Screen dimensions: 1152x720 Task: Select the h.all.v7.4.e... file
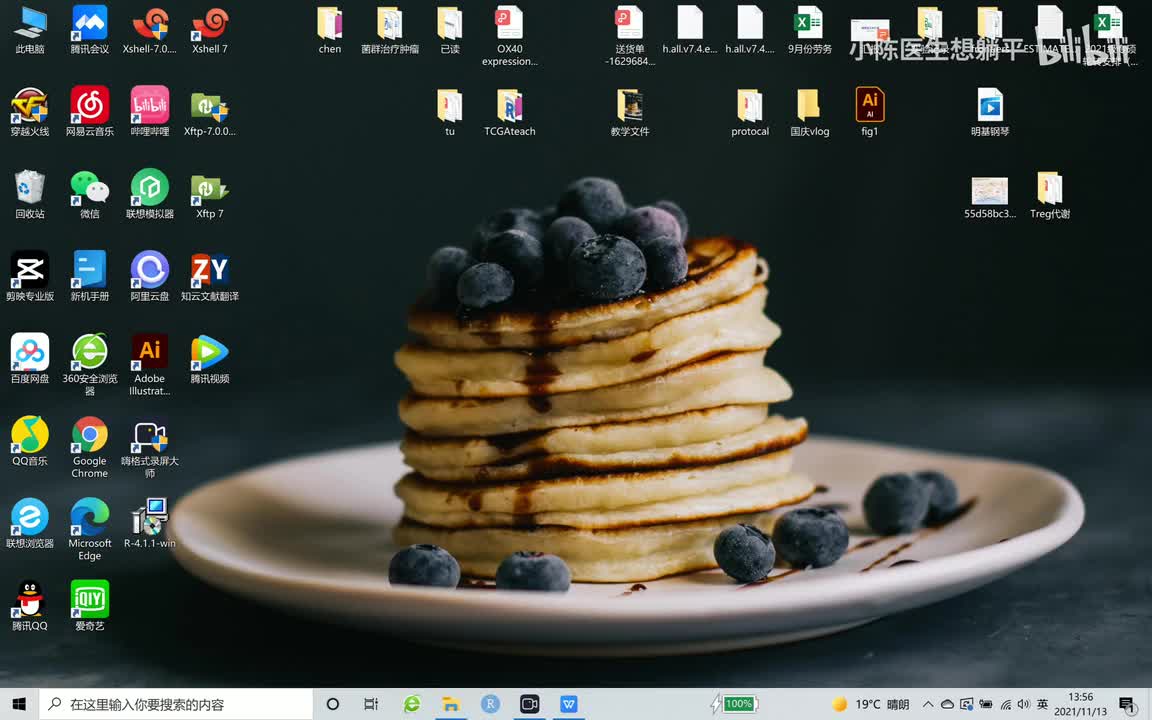[690, 30]
